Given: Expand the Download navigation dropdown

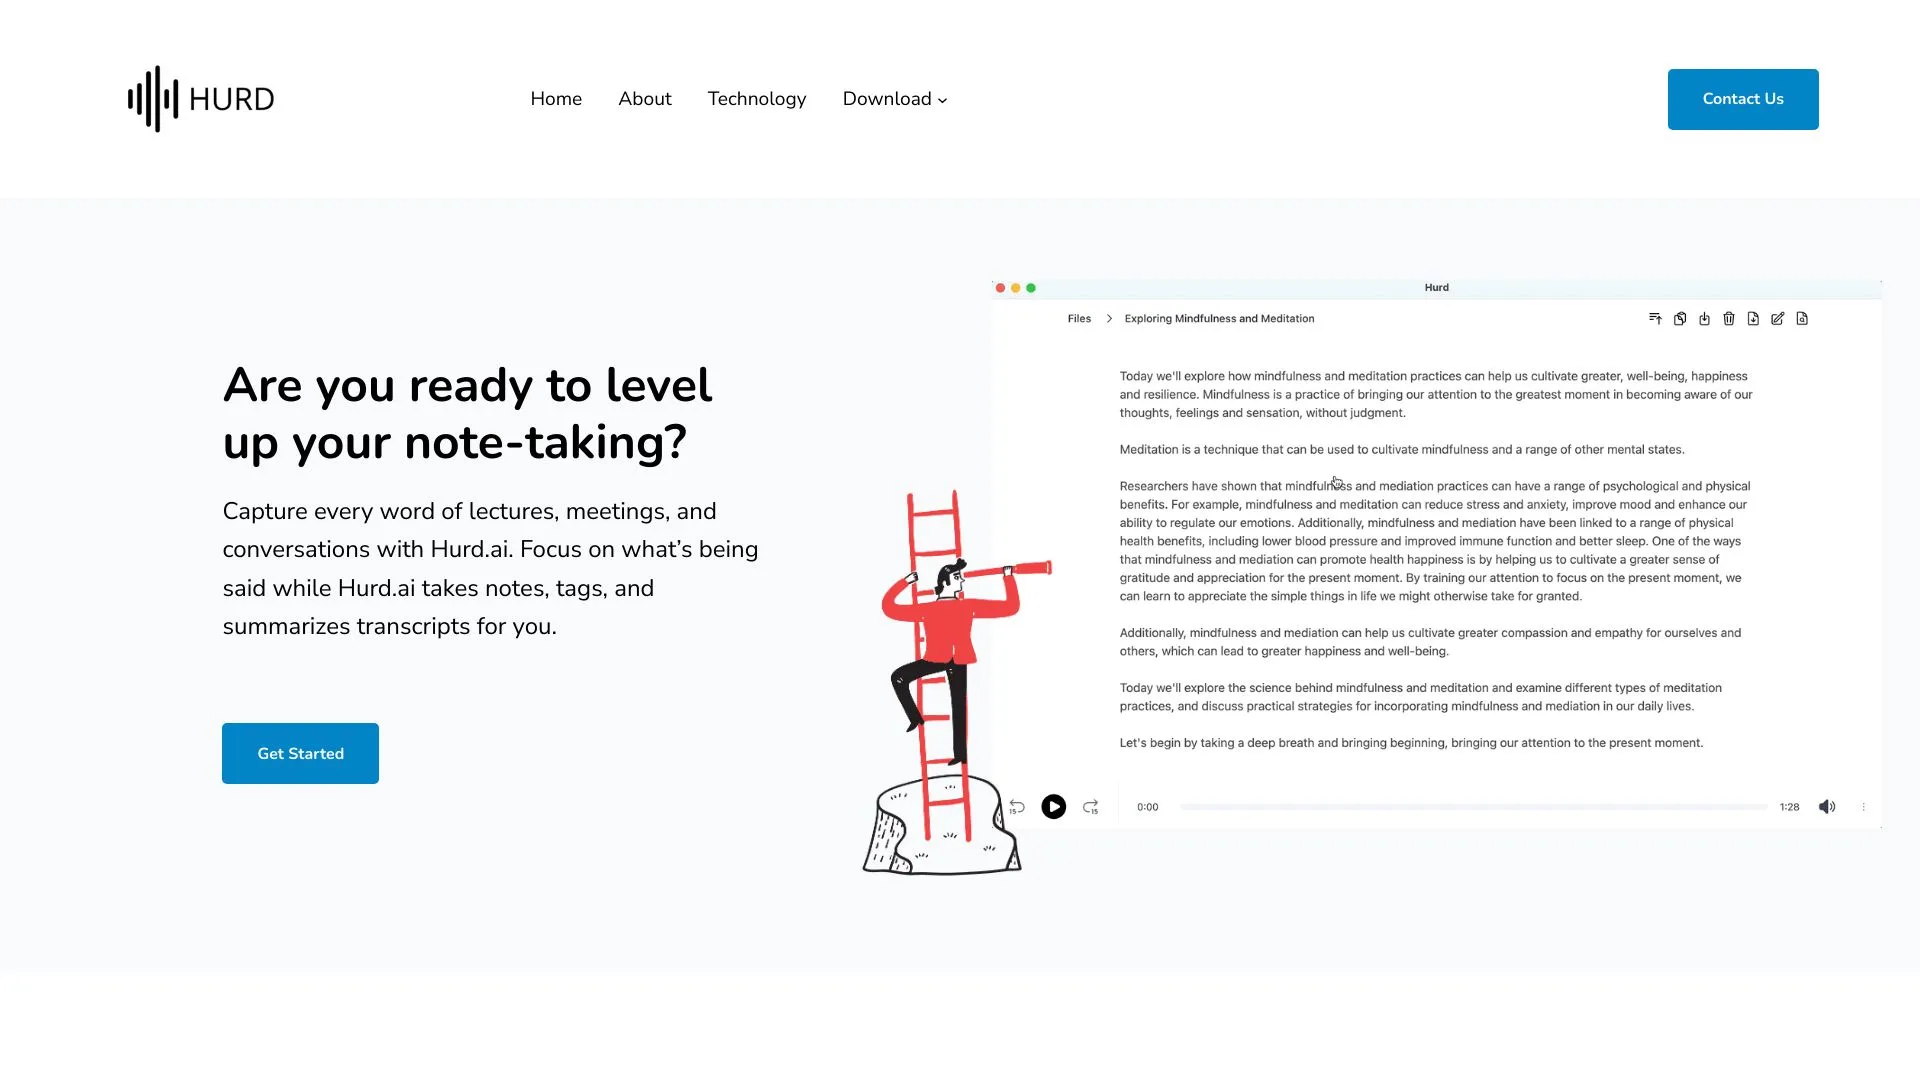Looking at the screenshot, I should pyautogui.click(x=893, y=99).
